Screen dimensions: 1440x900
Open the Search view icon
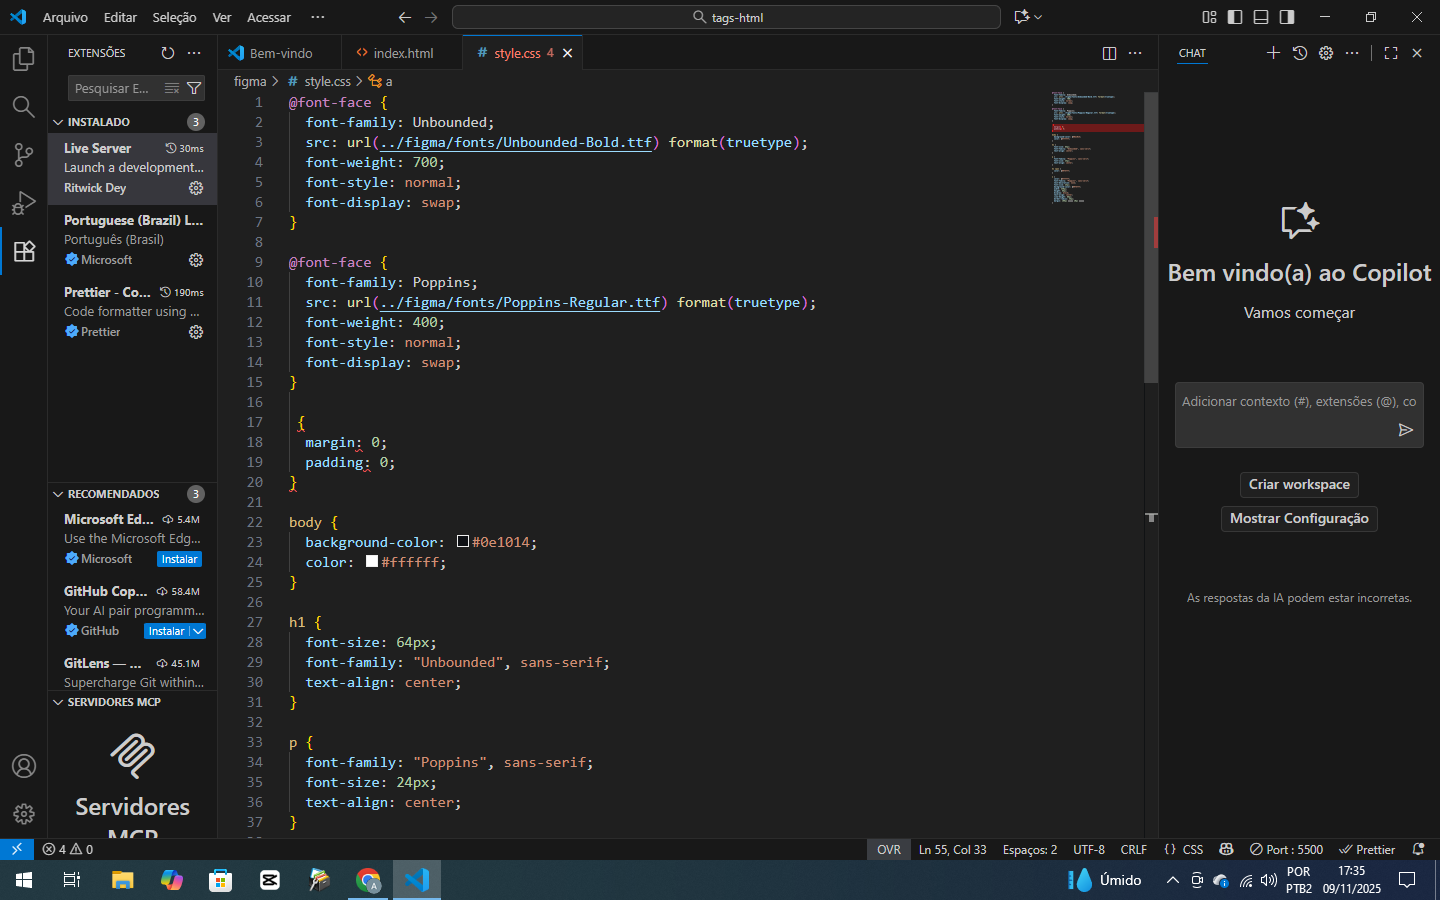(x=23, y=107)
